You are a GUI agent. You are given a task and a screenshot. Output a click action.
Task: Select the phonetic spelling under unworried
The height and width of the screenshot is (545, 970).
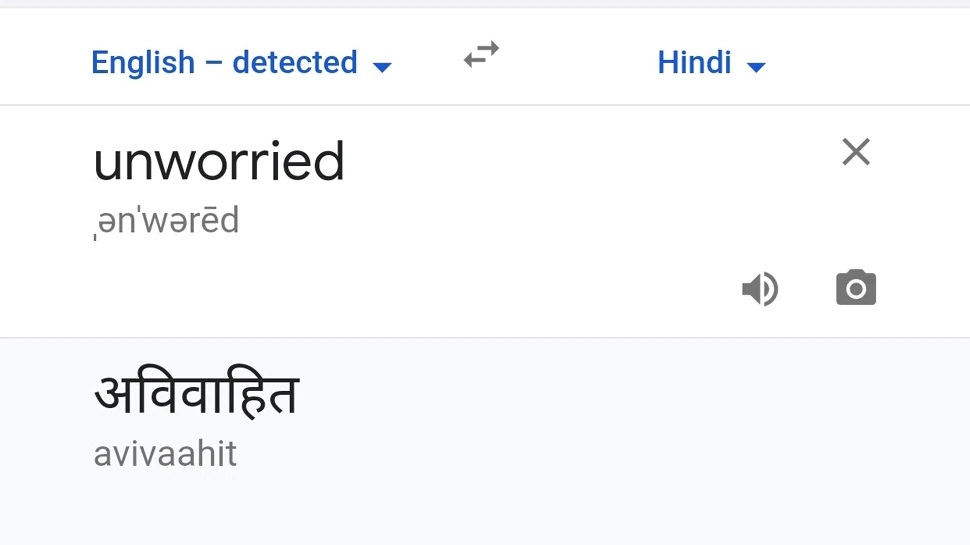pos(166,220)
